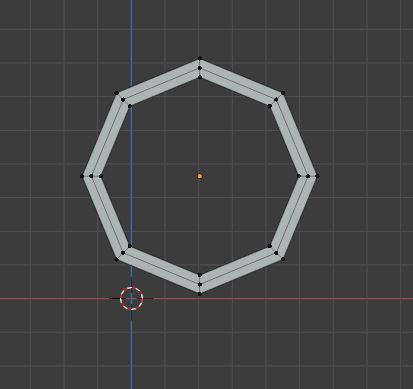Select the bottom middle-loop vertex
The image size is (413, 389).
tap(200, 285)
